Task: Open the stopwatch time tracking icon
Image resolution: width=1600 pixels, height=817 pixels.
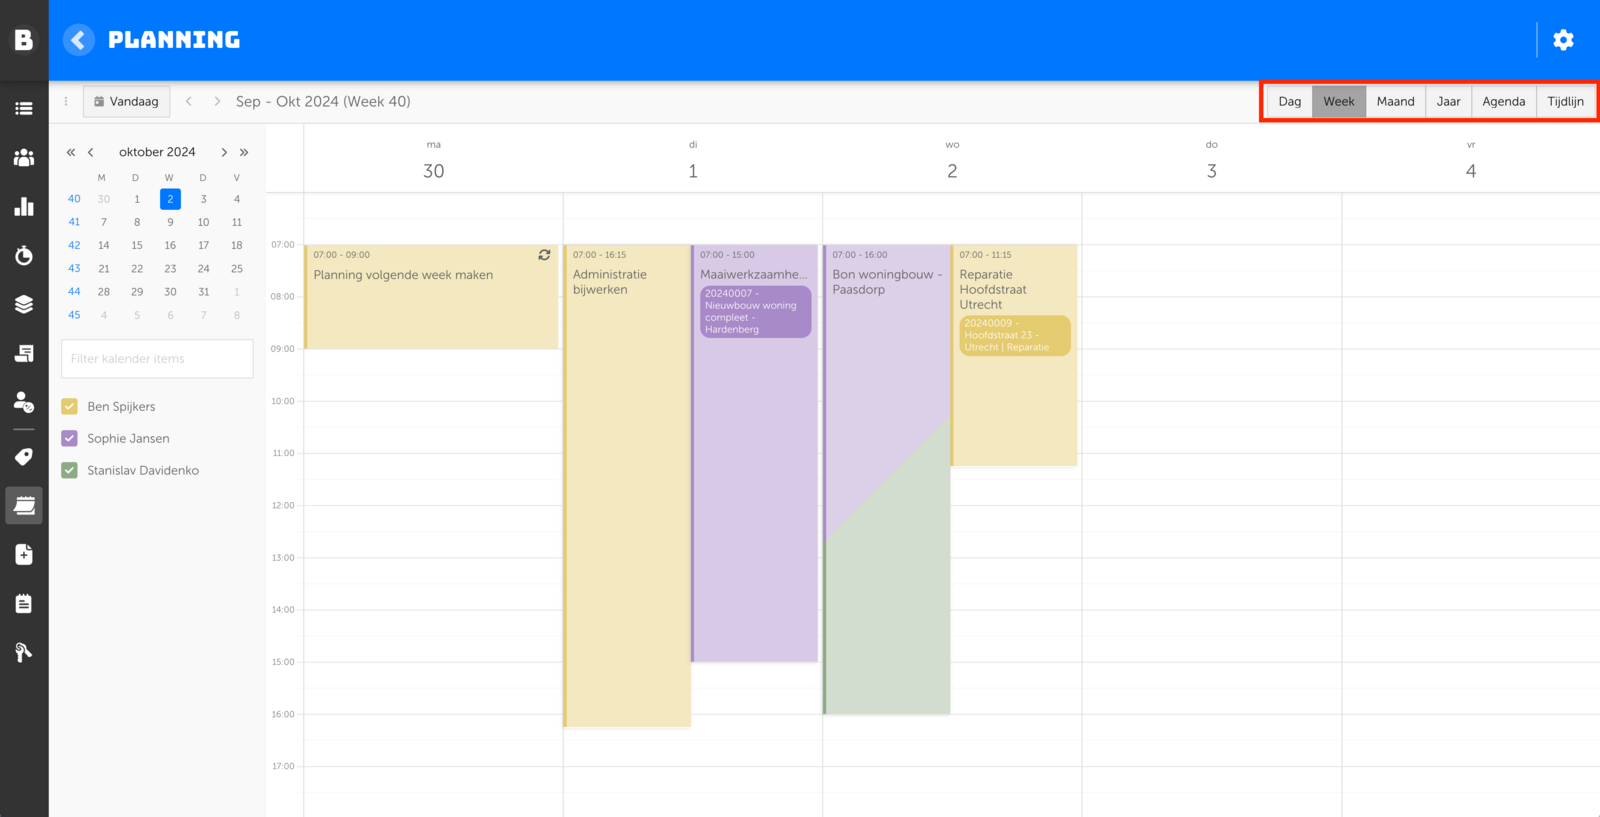Action: (x=24, y=256)
